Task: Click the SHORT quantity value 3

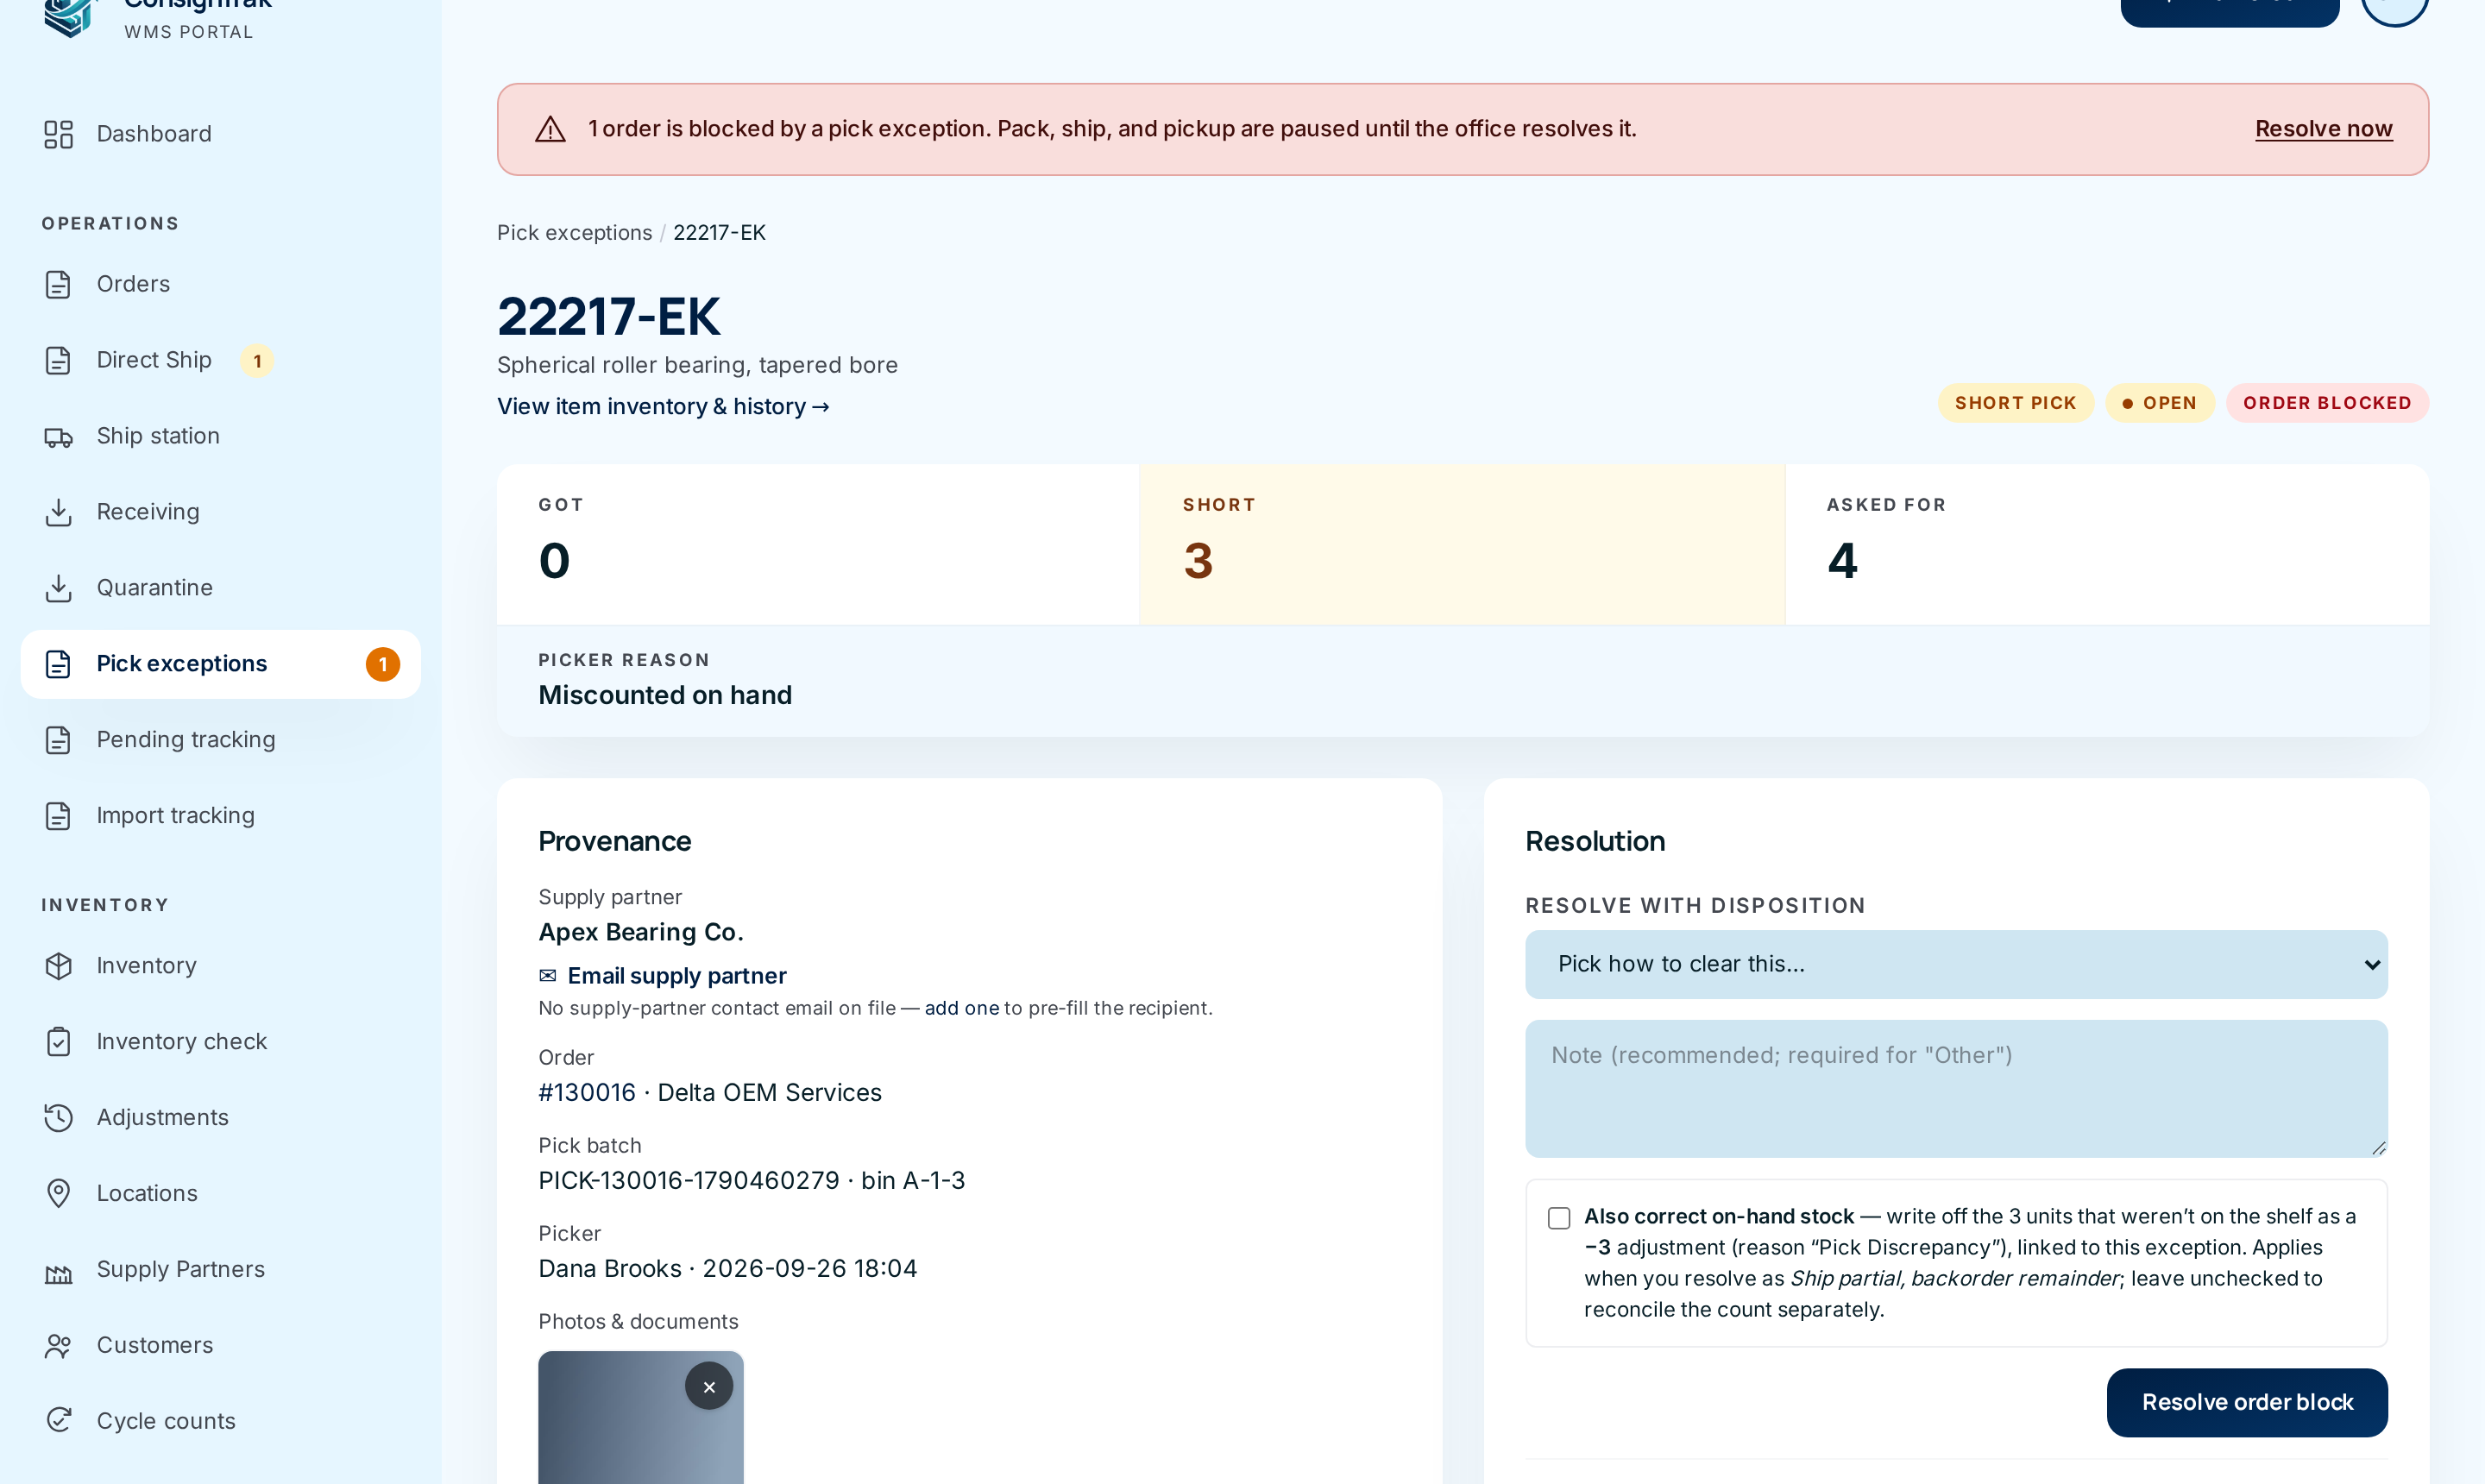Action: point(1198,560)
